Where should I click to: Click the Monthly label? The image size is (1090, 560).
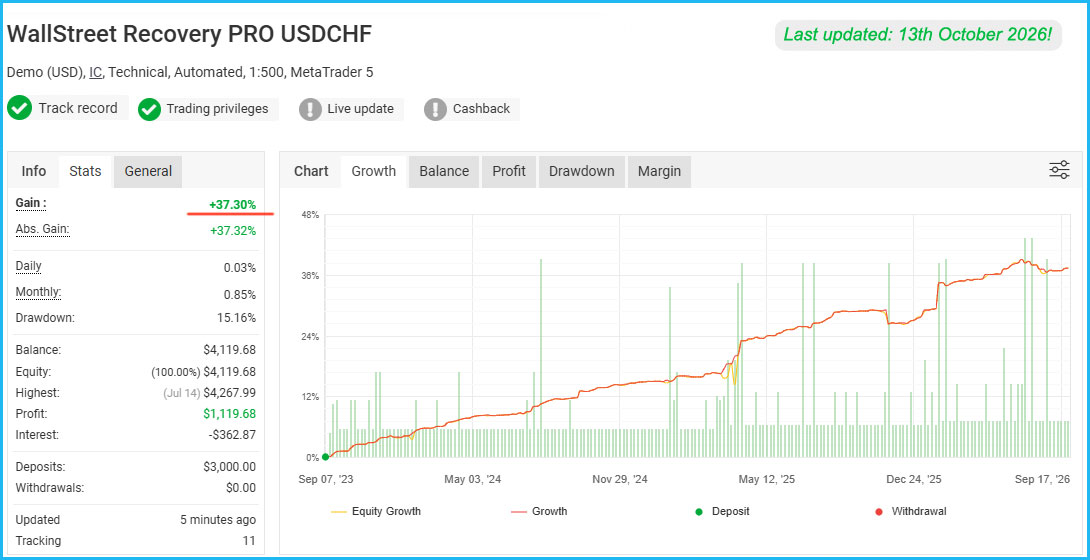[38, 293]
